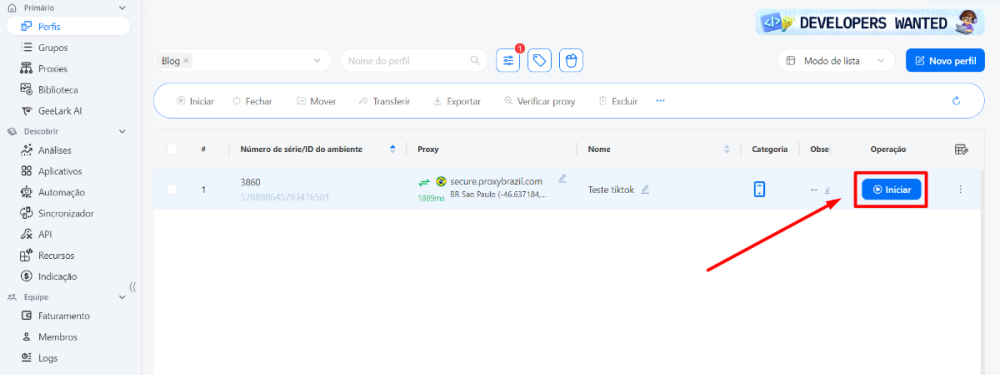Open the more actions ellipsis in toolbar

(661, 101)
